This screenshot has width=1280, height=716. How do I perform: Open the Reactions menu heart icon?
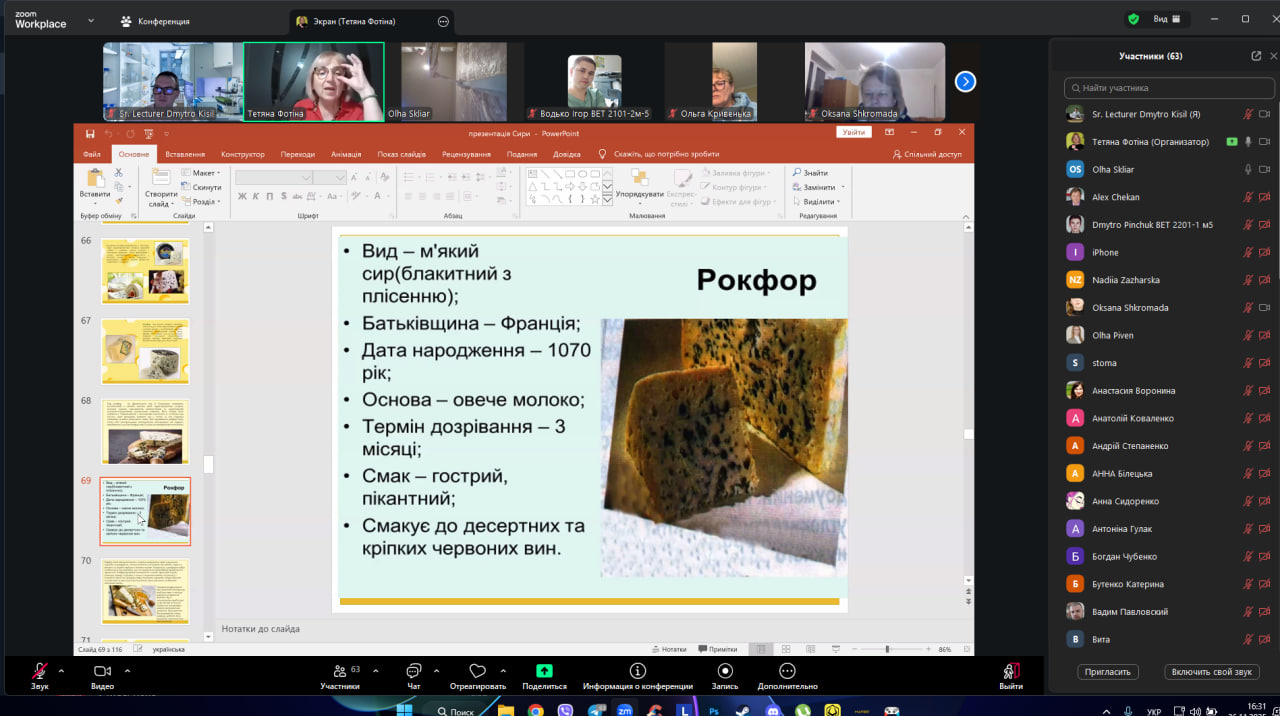tap(477, 671)
